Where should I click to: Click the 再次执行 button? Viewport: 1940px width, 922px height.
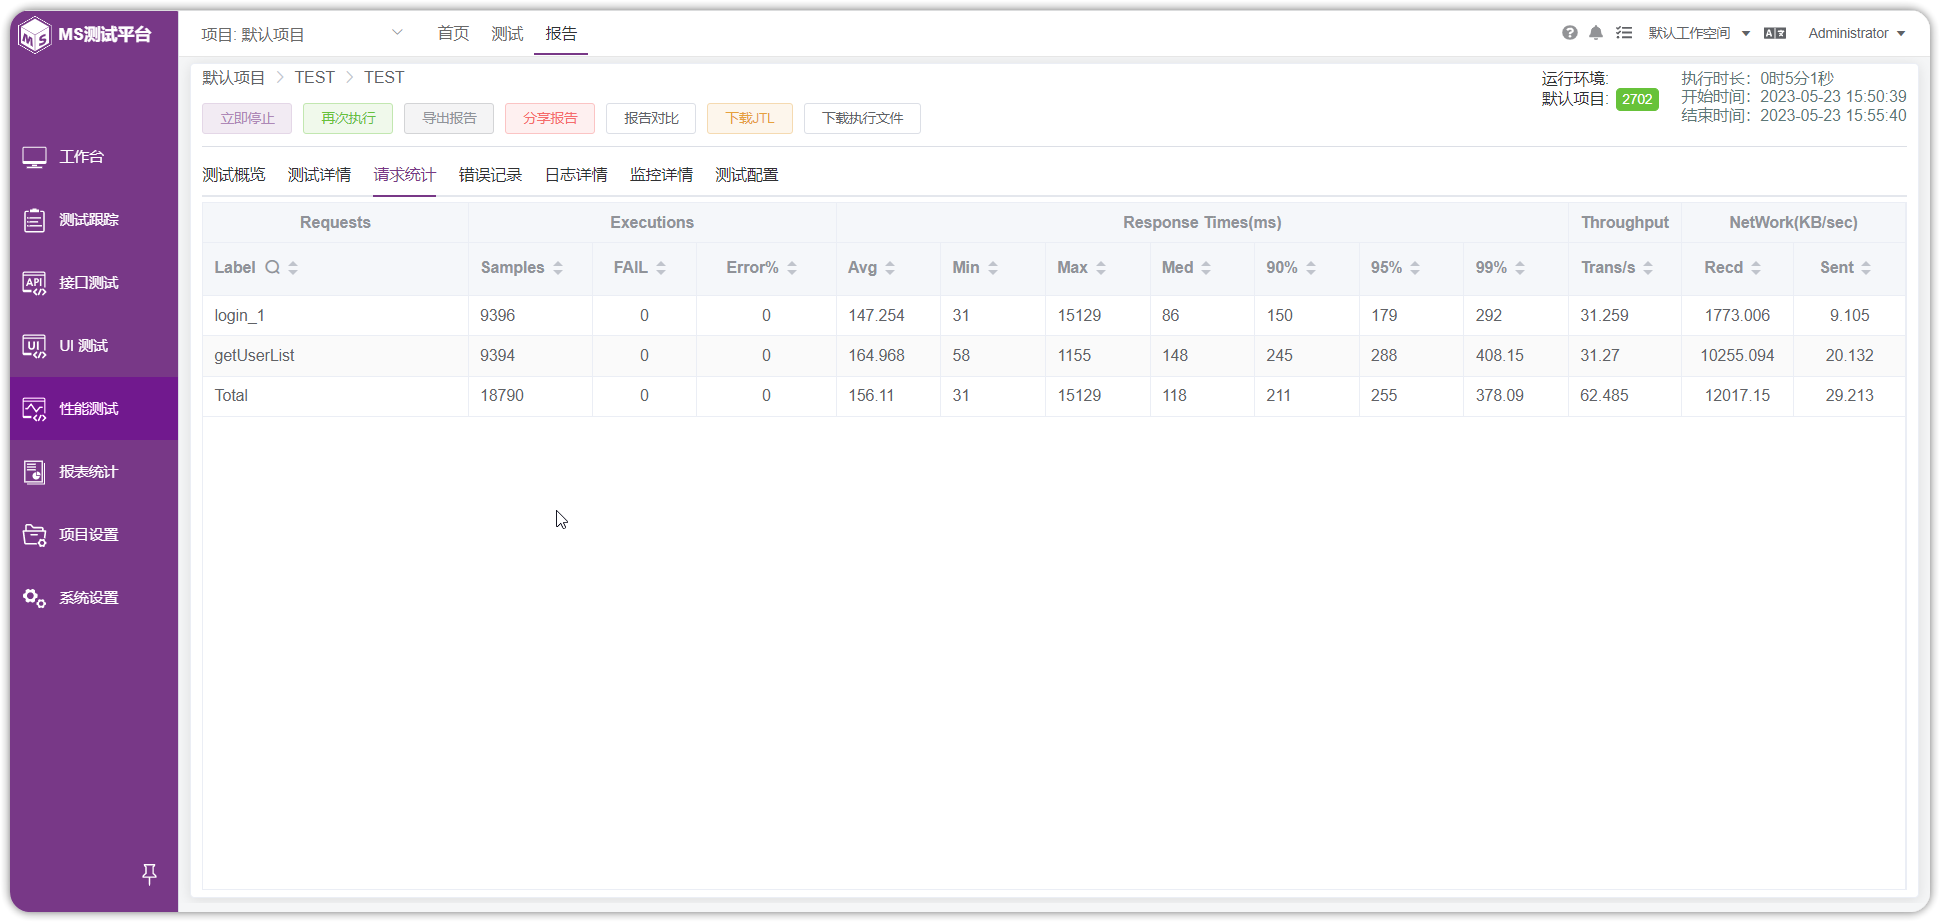[x=348, y=118]
